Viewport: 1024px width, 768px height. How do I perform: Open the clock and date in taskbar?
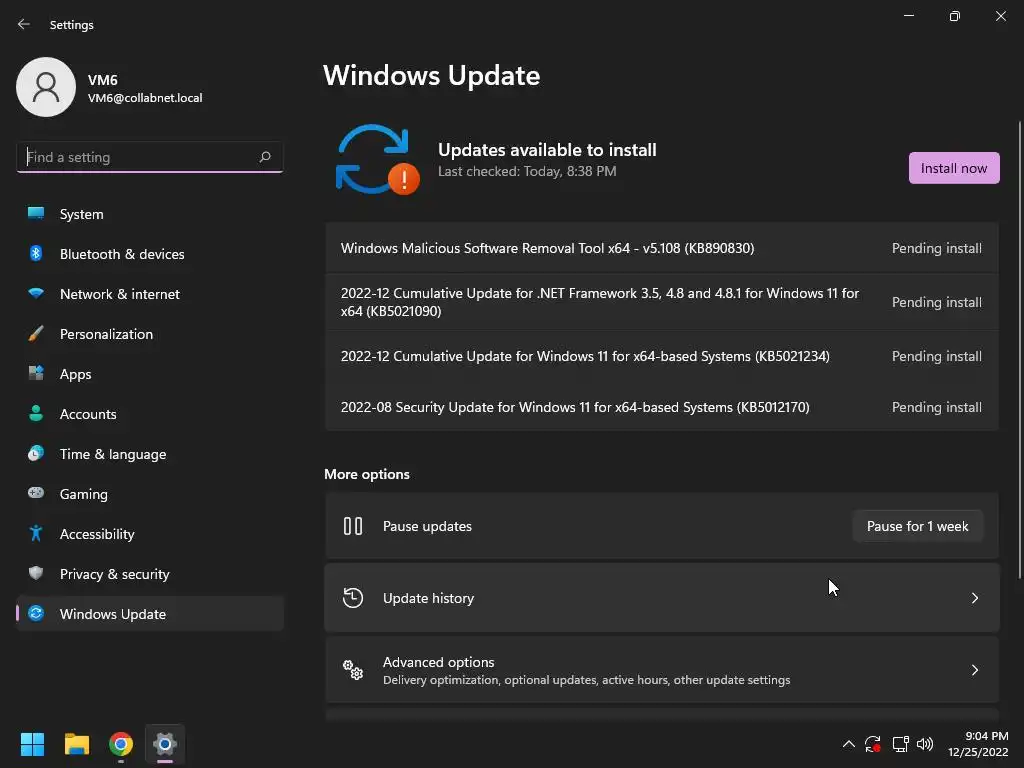(978, 744)
